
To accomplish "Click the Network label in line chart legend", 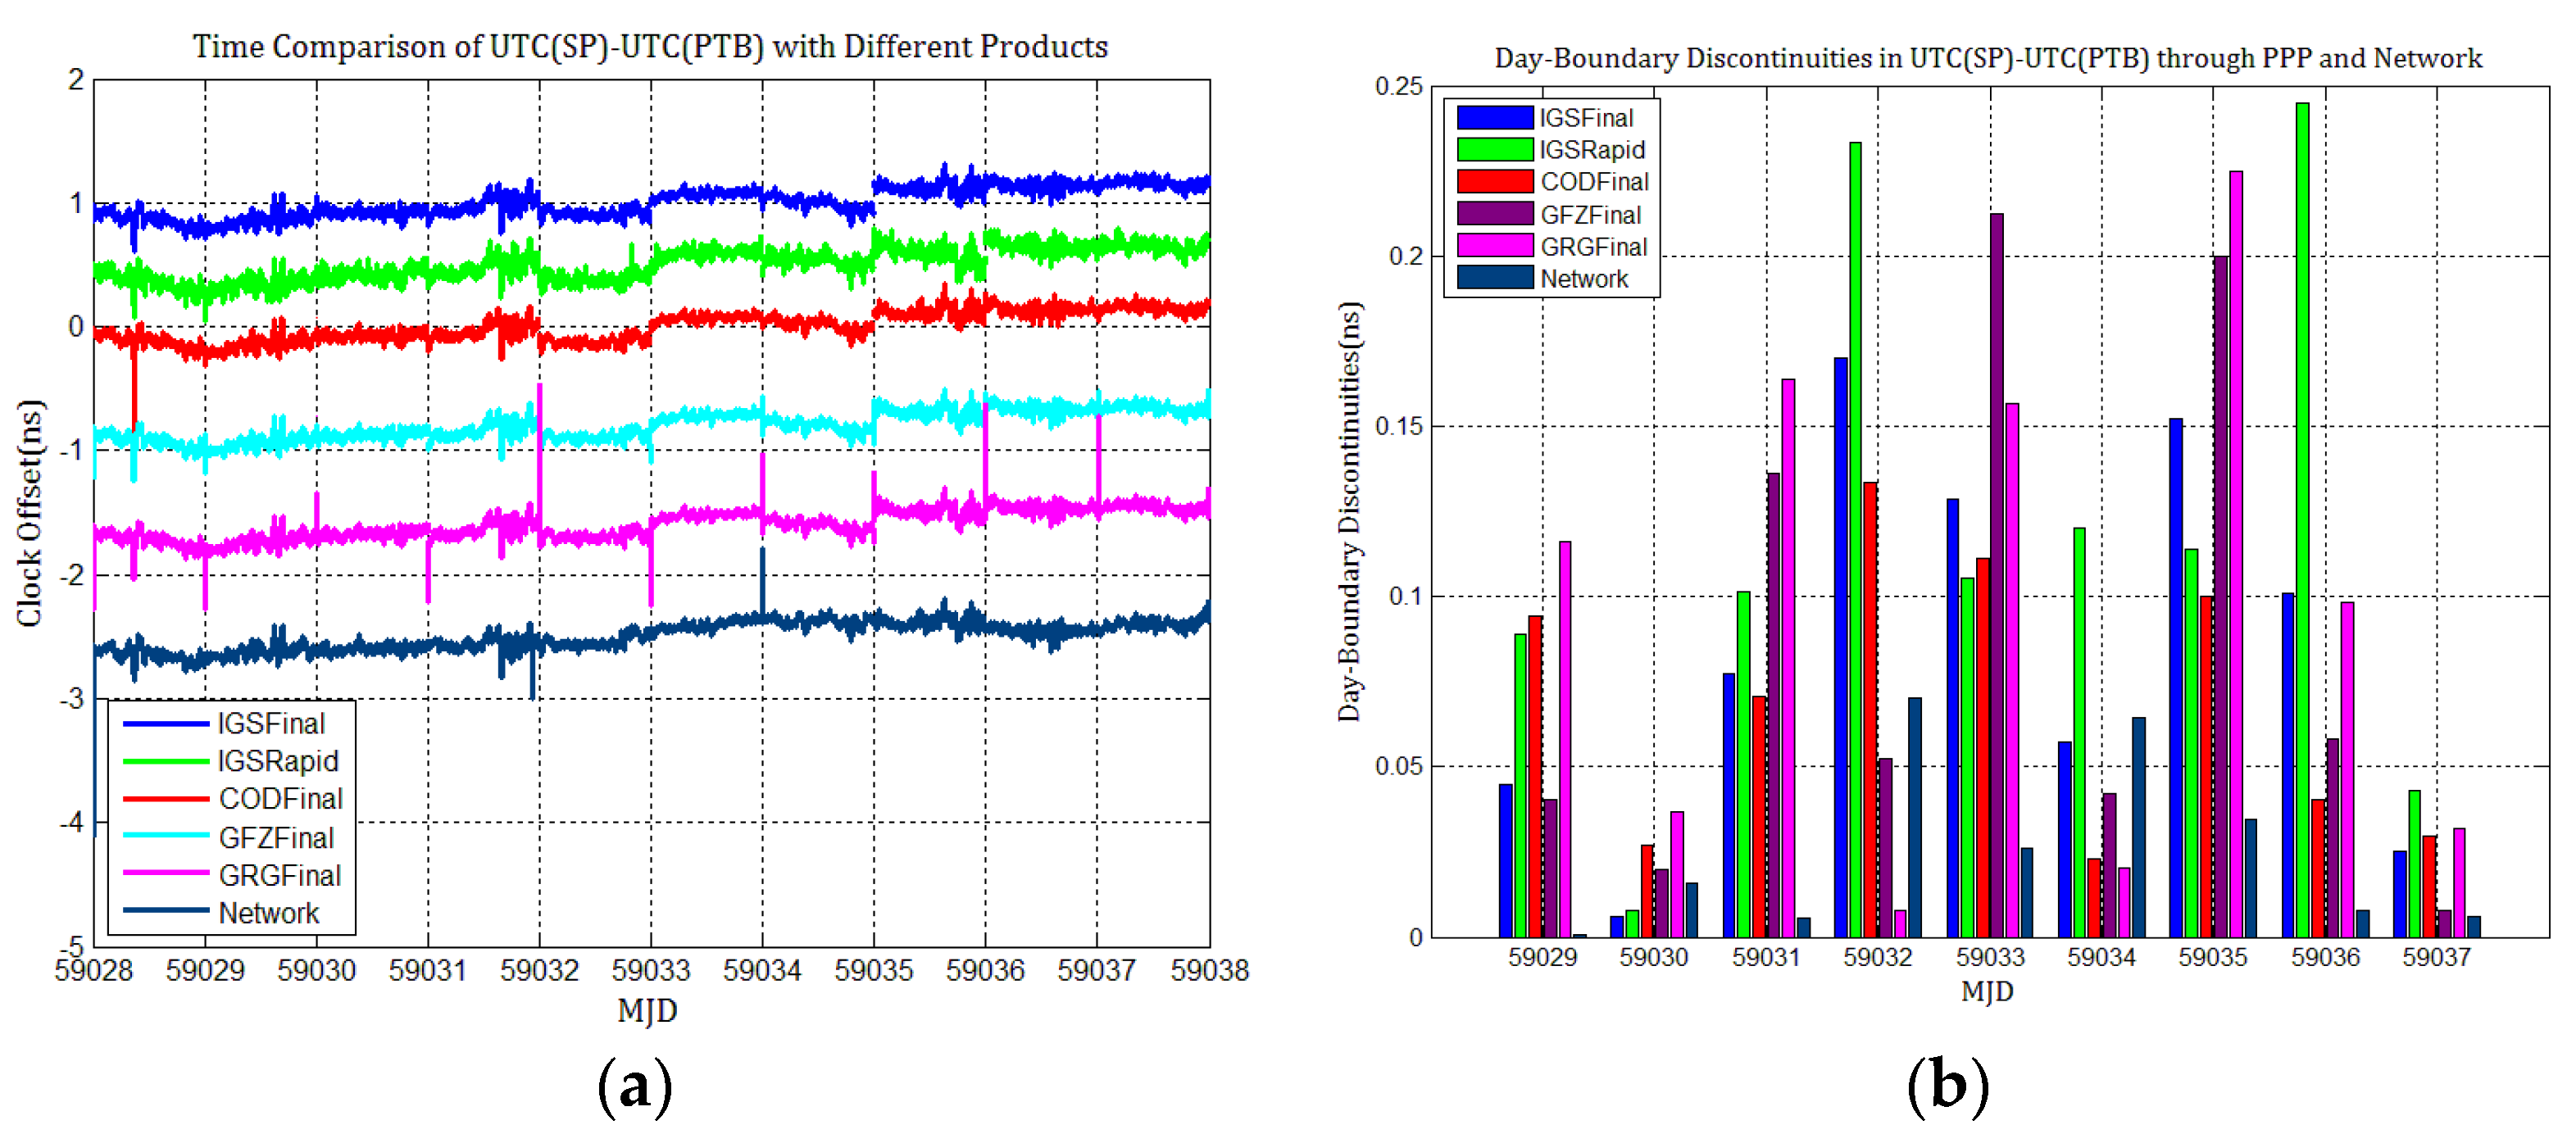I will [x=268, y=913].
